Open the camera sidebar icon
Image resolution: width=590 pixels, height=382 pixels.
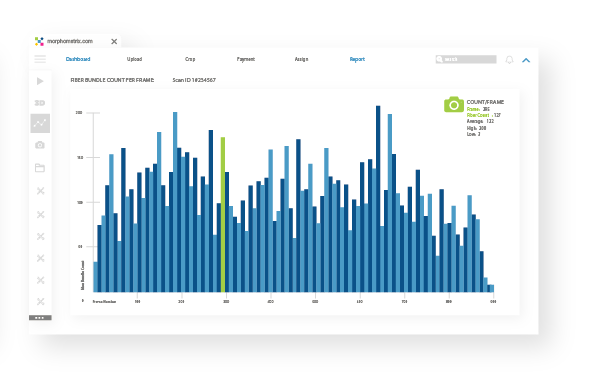pos(40,145)
